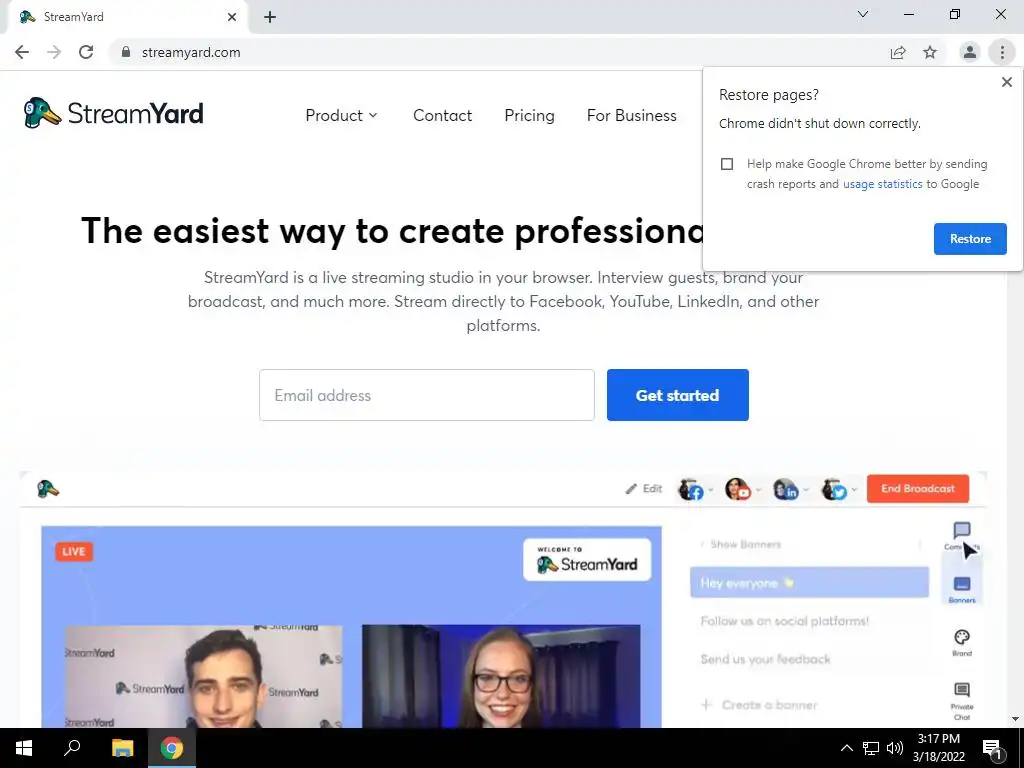Open the Chrome profile avatar

click(970, 52)
